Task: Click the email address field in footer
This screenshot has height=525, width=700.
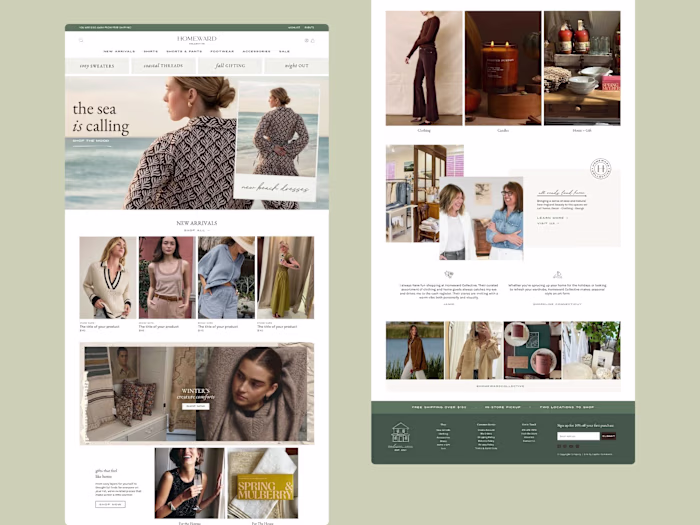Action: [578, 436]
